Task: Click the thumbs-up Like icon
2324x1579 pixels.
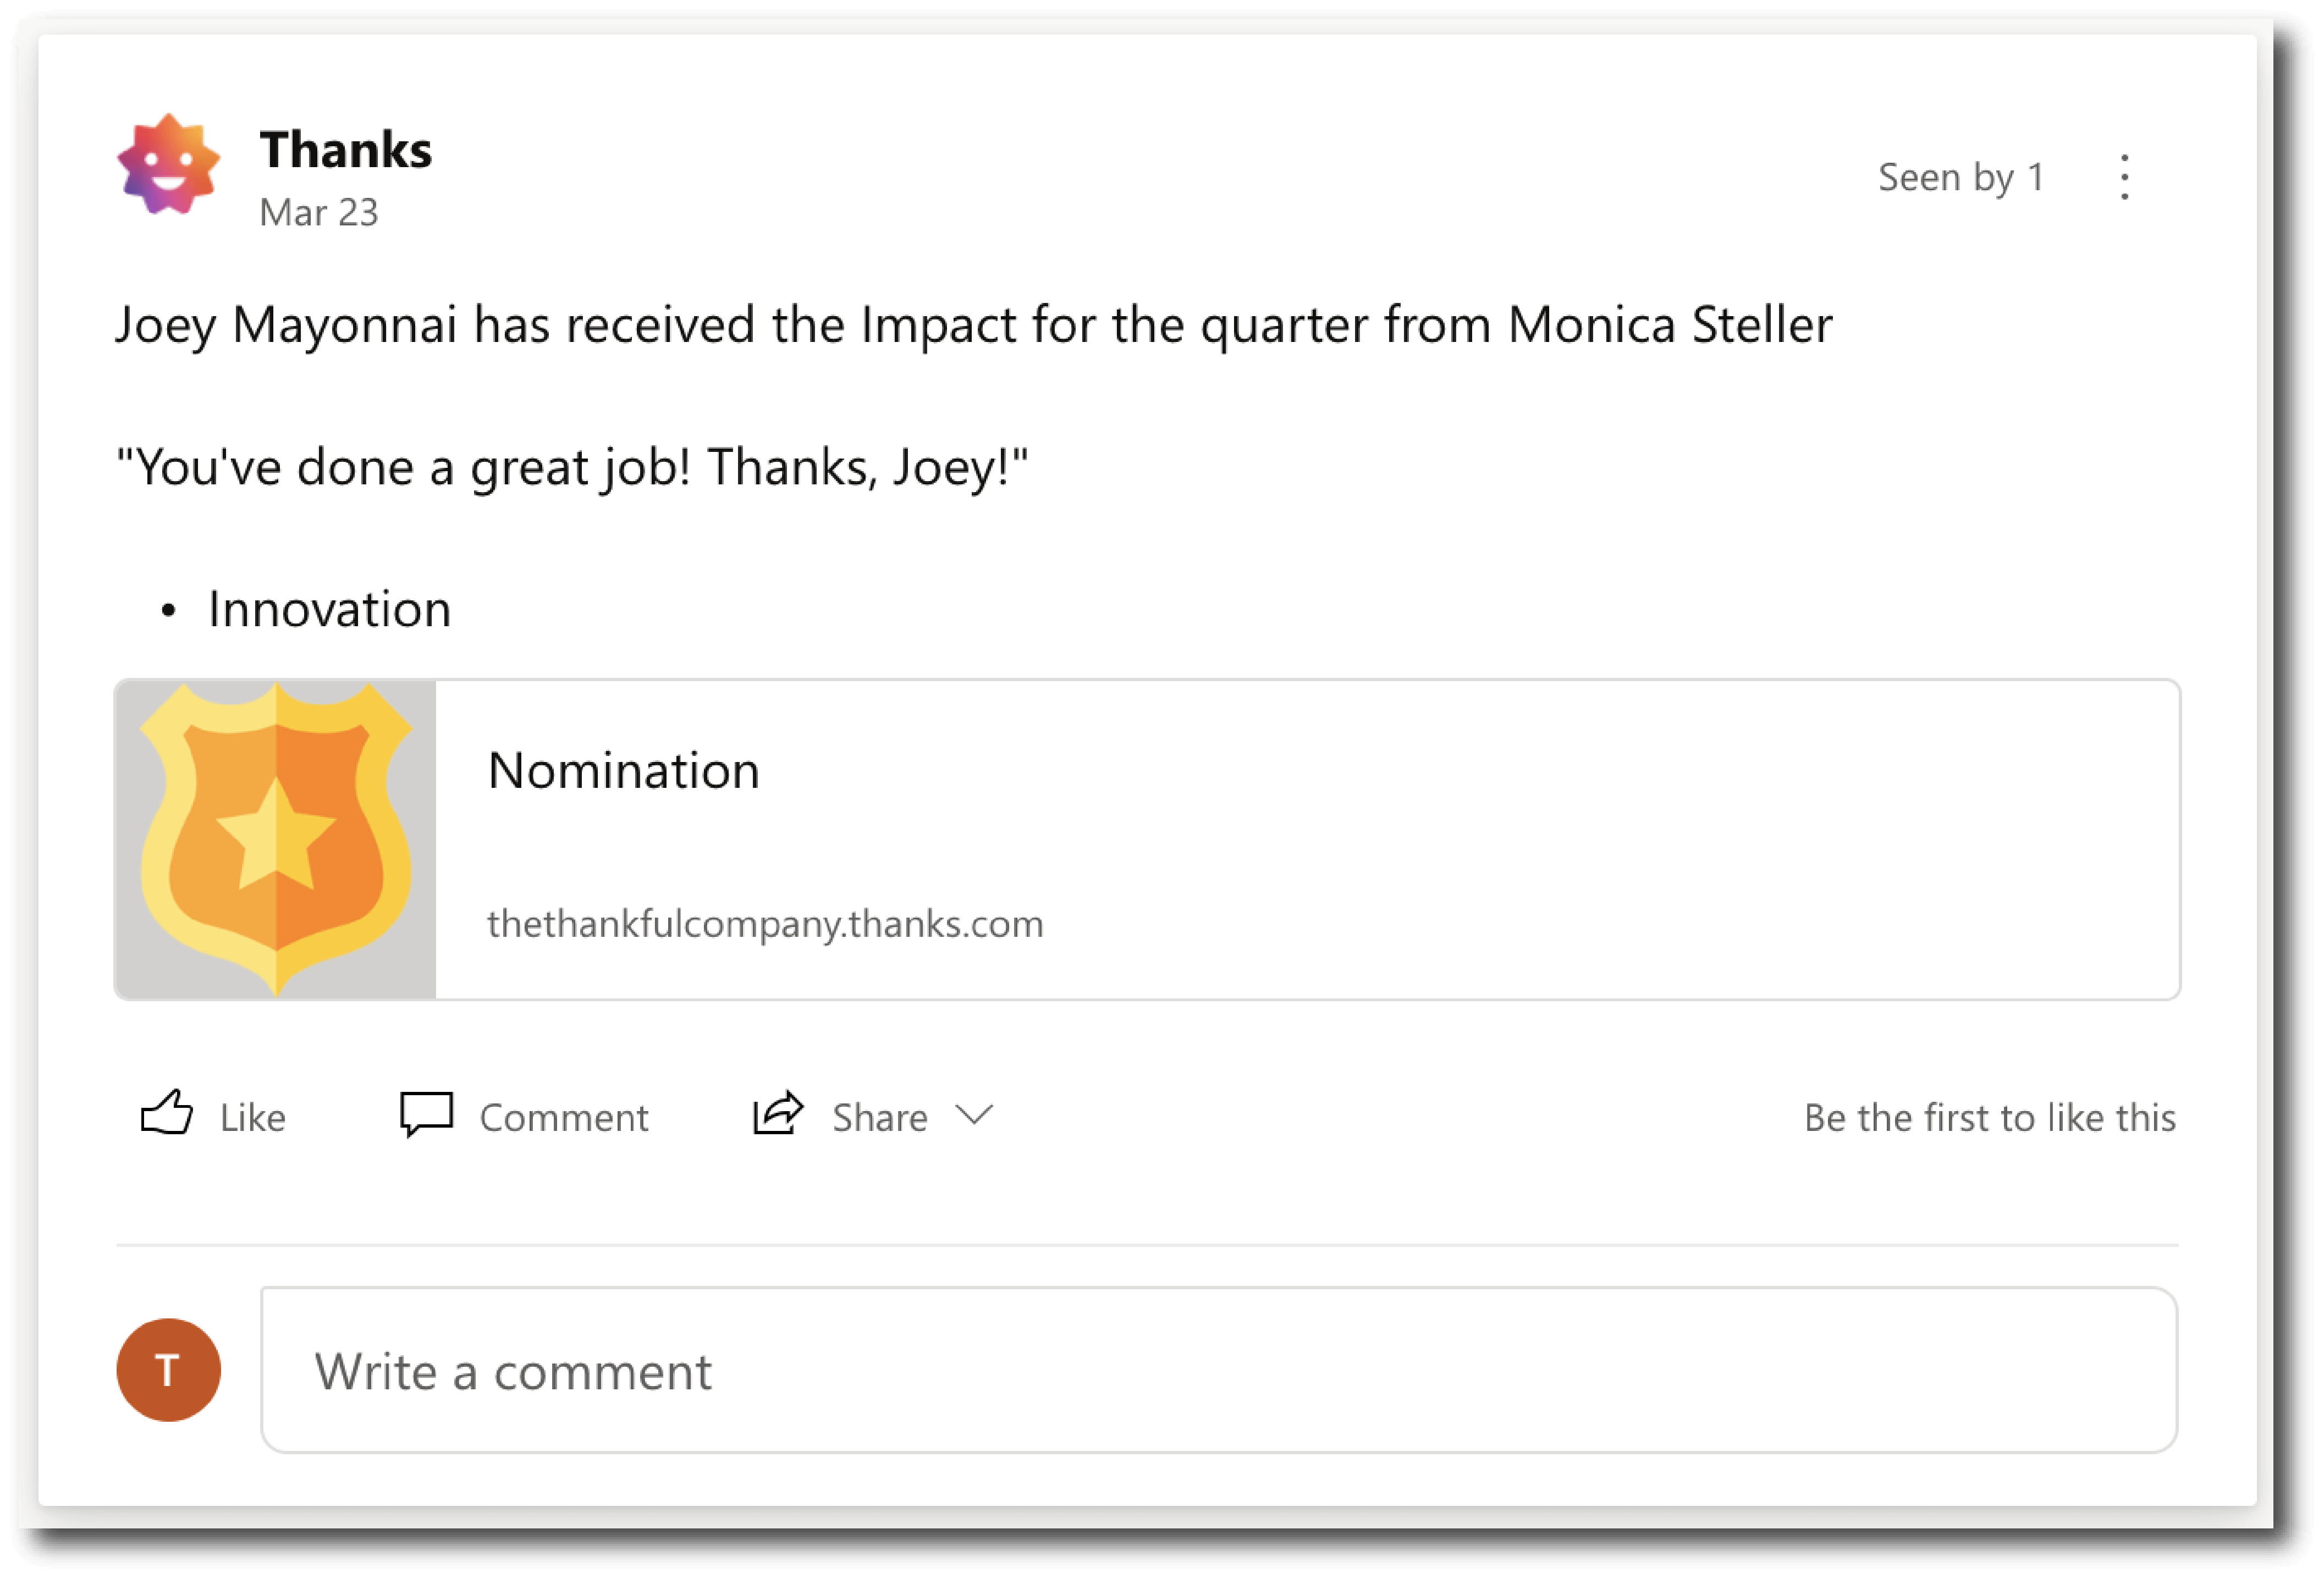Action: tap(167, 1113)
